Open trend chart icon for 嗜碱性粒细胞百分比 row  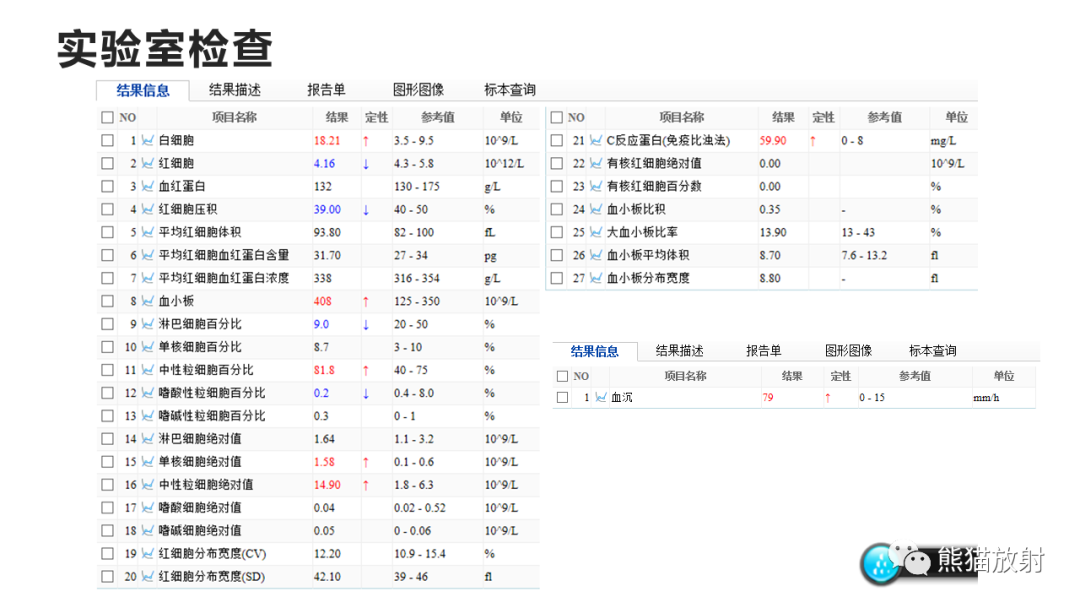(x=147, y=416)
